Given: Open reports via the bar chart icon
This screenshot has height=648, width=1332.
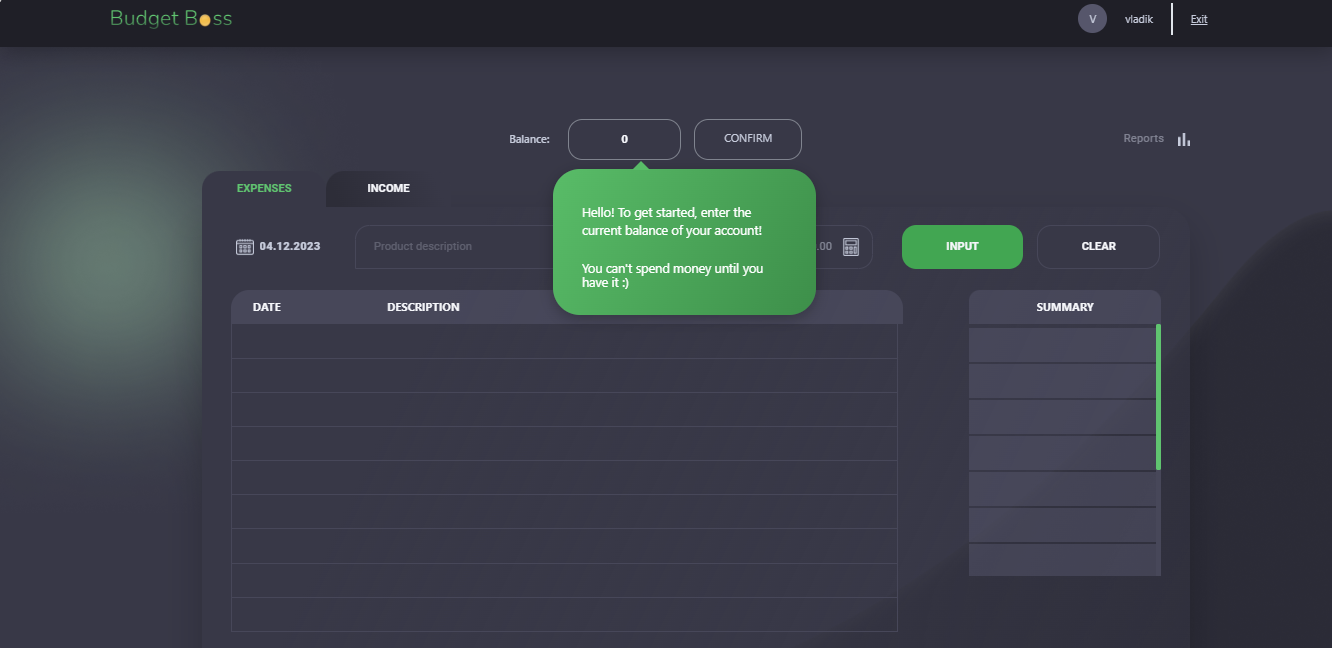Looking at the screenshot, I should (1184, 139).
